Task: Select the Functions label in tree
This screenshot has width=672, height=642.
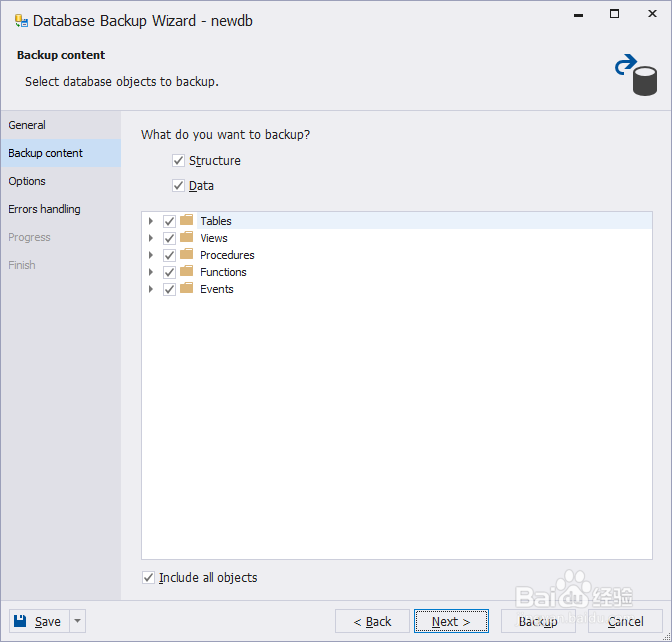Action: (223, 272)
